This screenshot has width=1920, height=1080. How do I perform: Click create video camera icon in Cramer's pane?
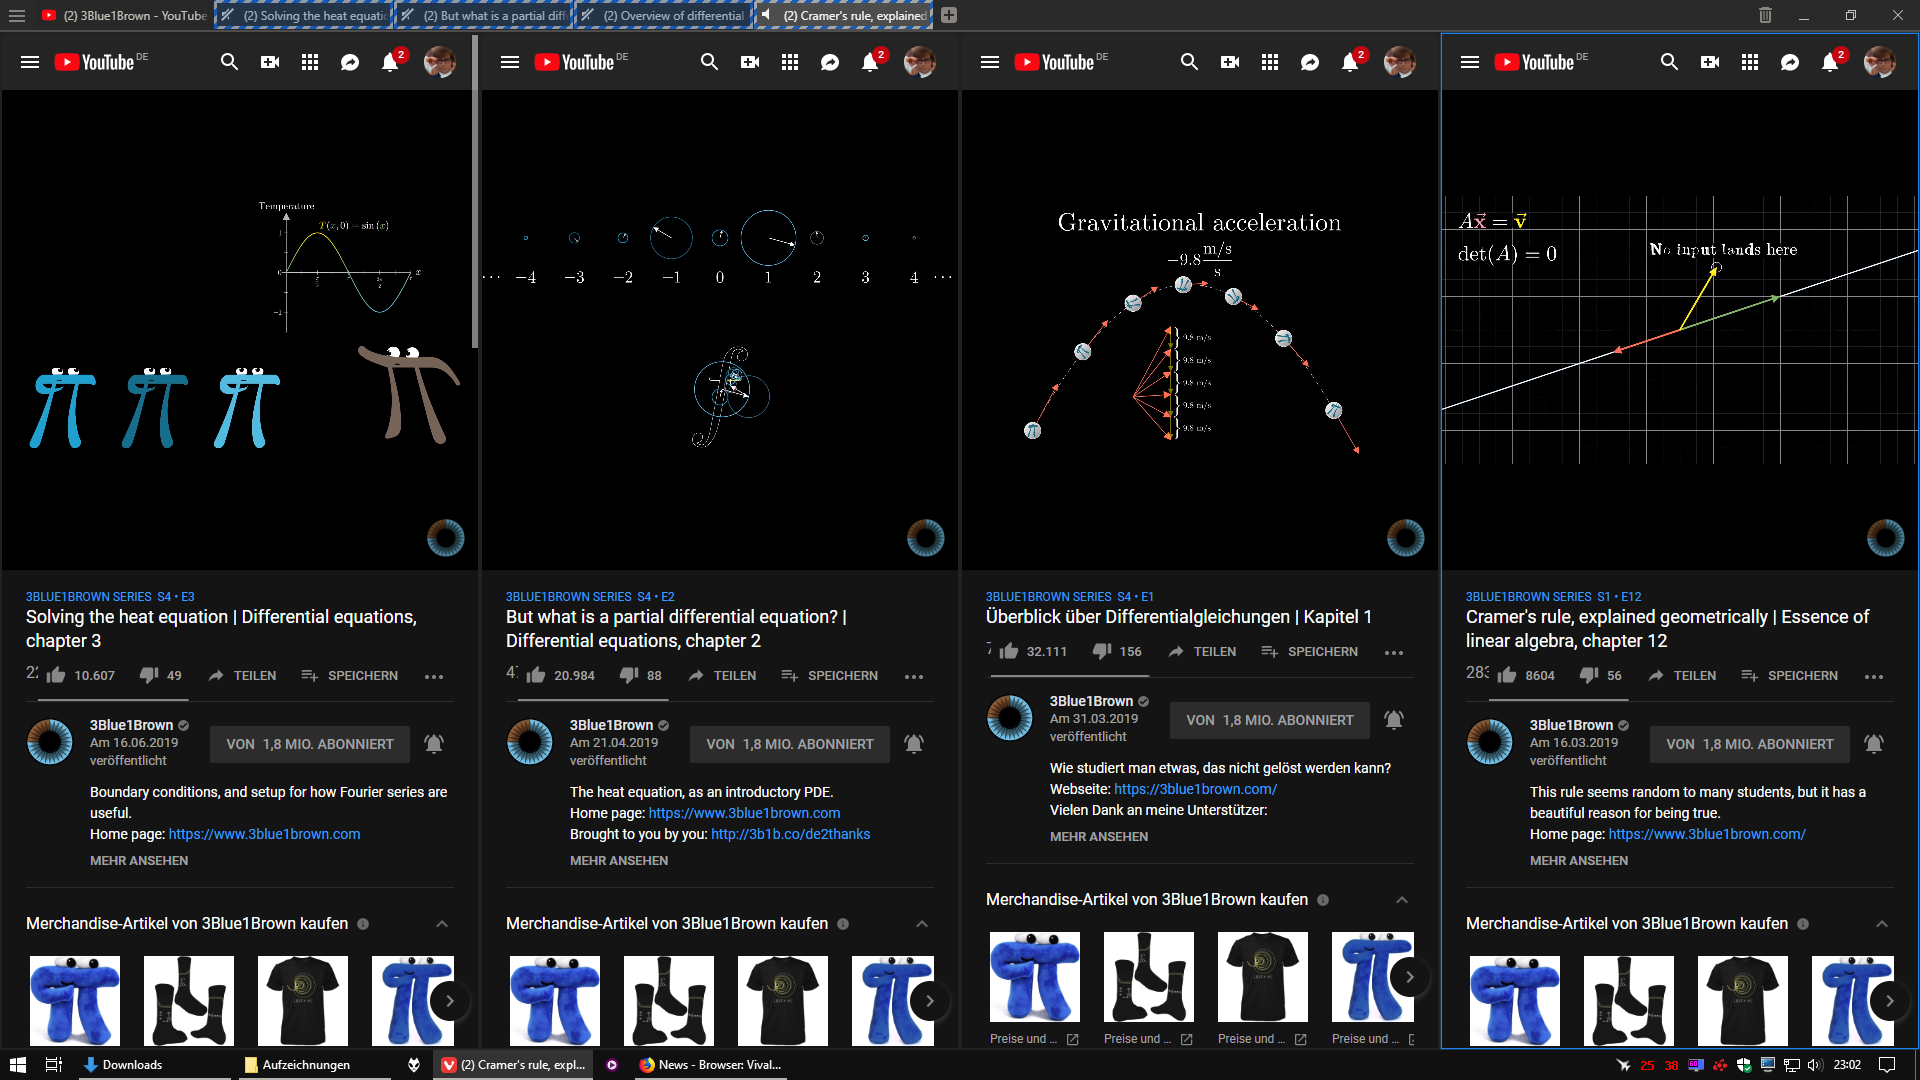pos(1710,62)
